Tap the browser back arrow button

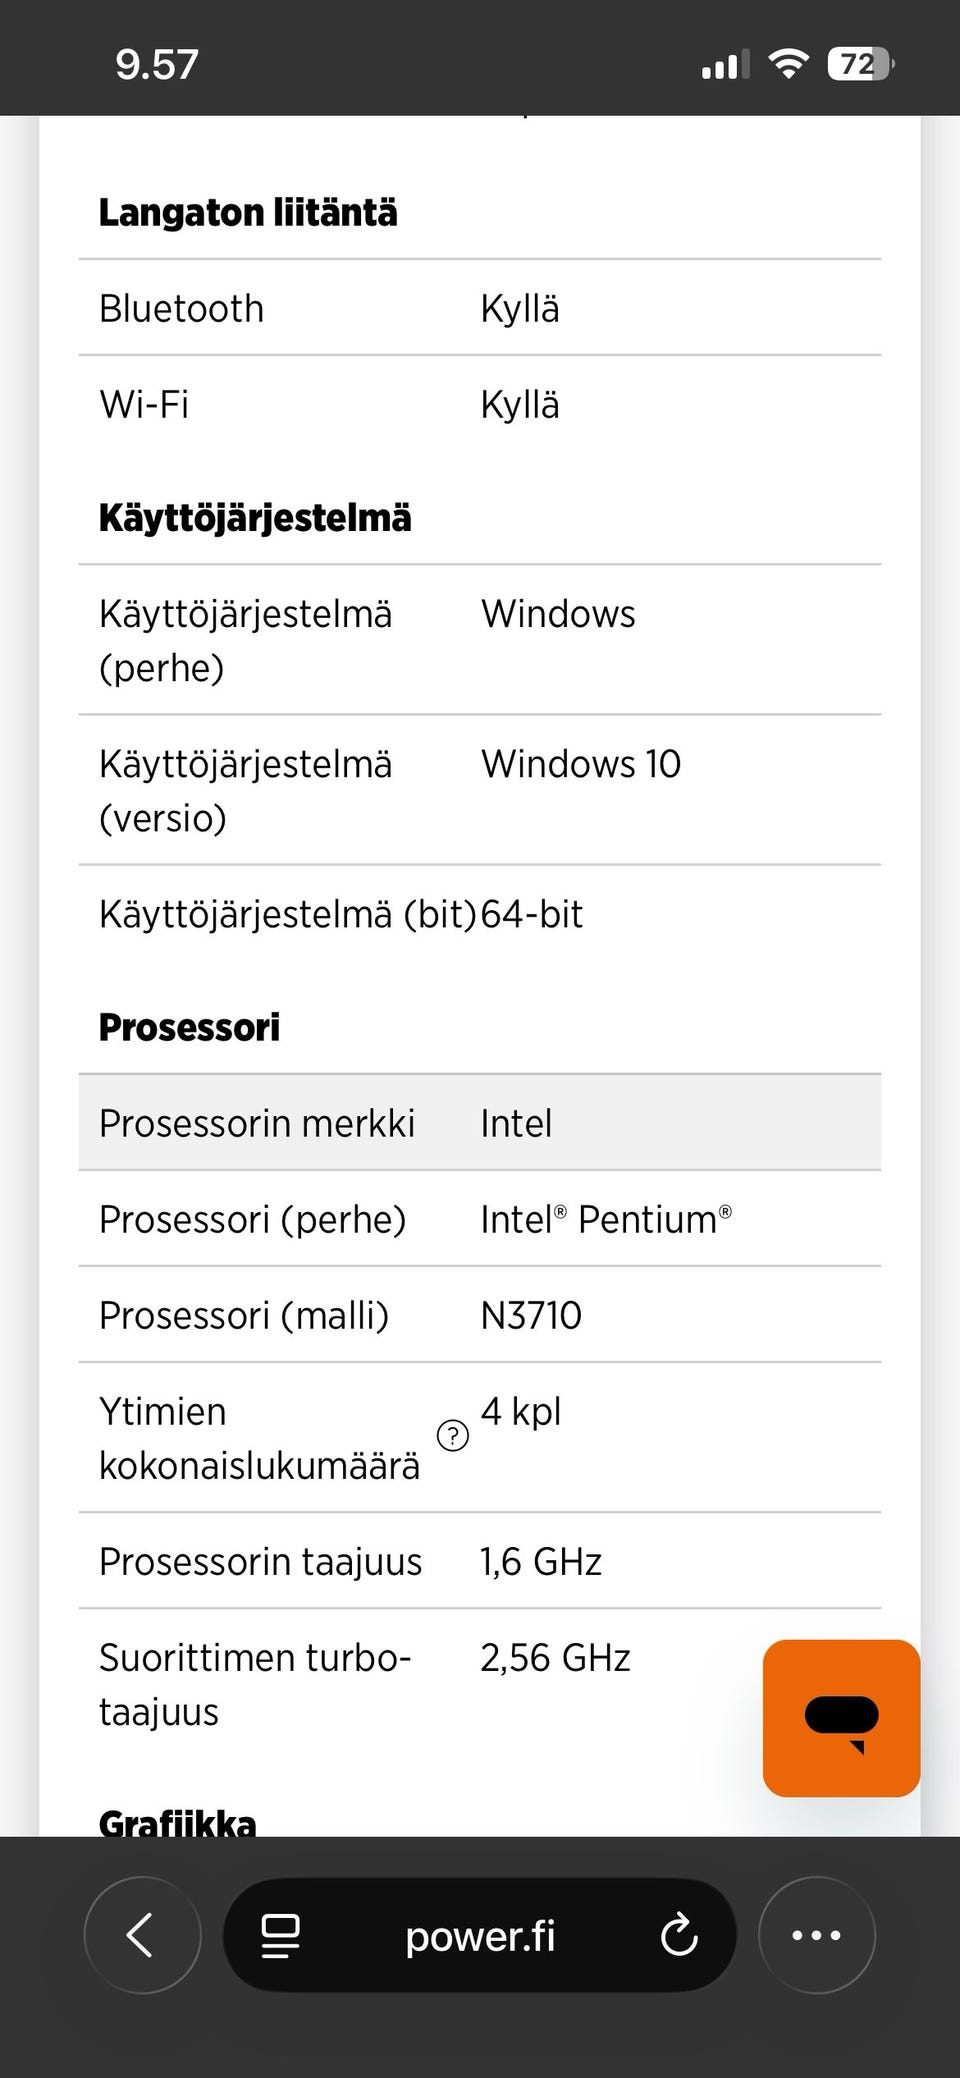tap(142, 1935)
